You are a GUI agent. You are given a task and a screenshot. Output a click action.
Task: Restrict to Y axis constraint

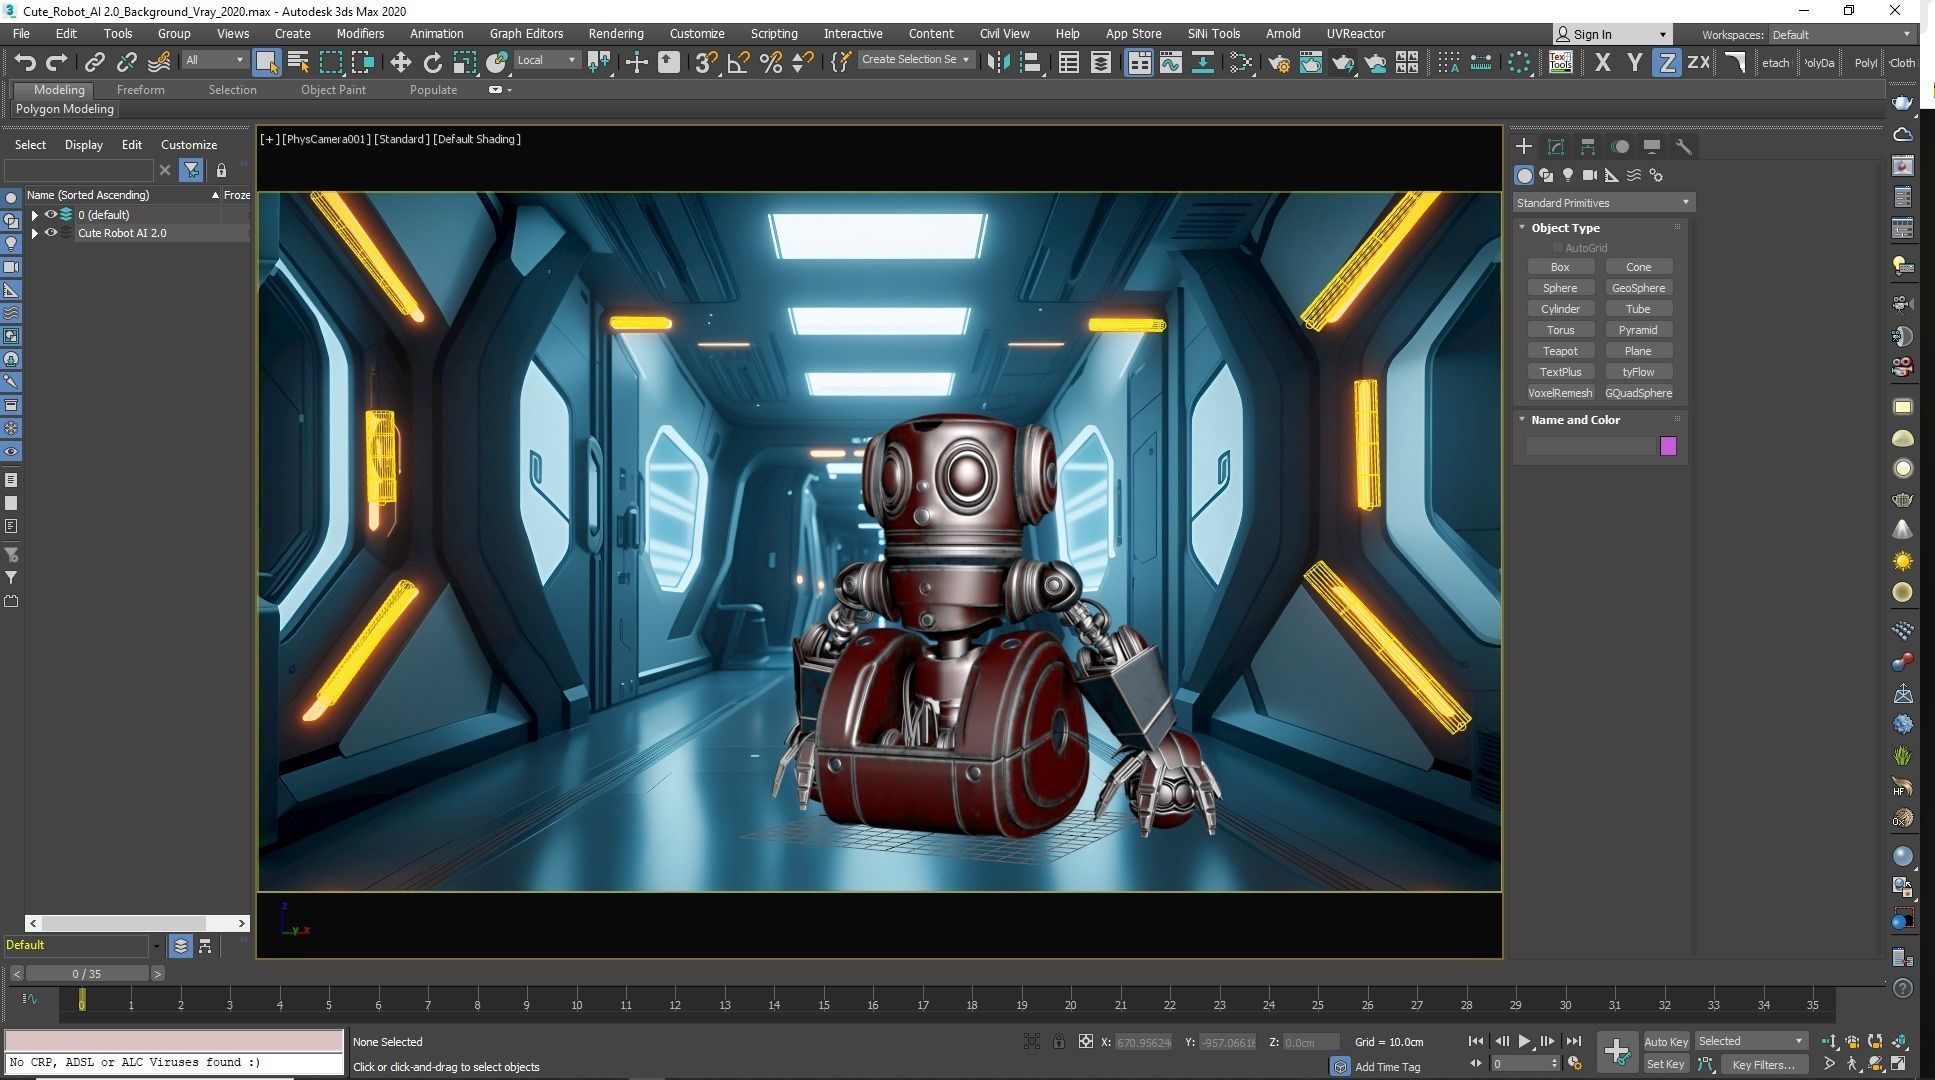pyautogui.click(x=1635, y=63)
